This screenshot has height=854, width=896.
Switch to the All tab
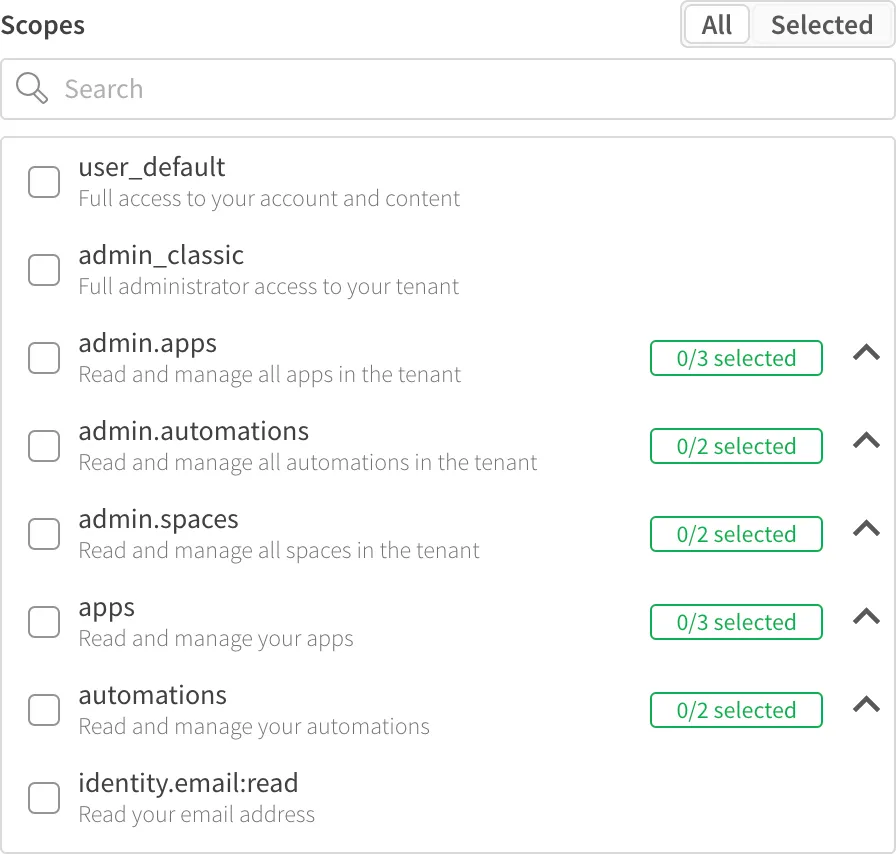click(x=716, y=25)
